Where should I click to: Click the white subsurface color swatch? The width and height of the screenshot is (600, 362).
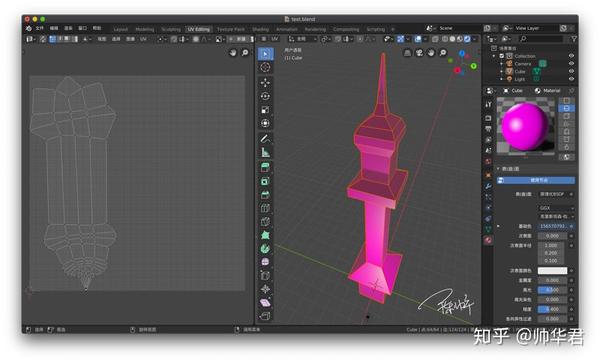point(552,271)
